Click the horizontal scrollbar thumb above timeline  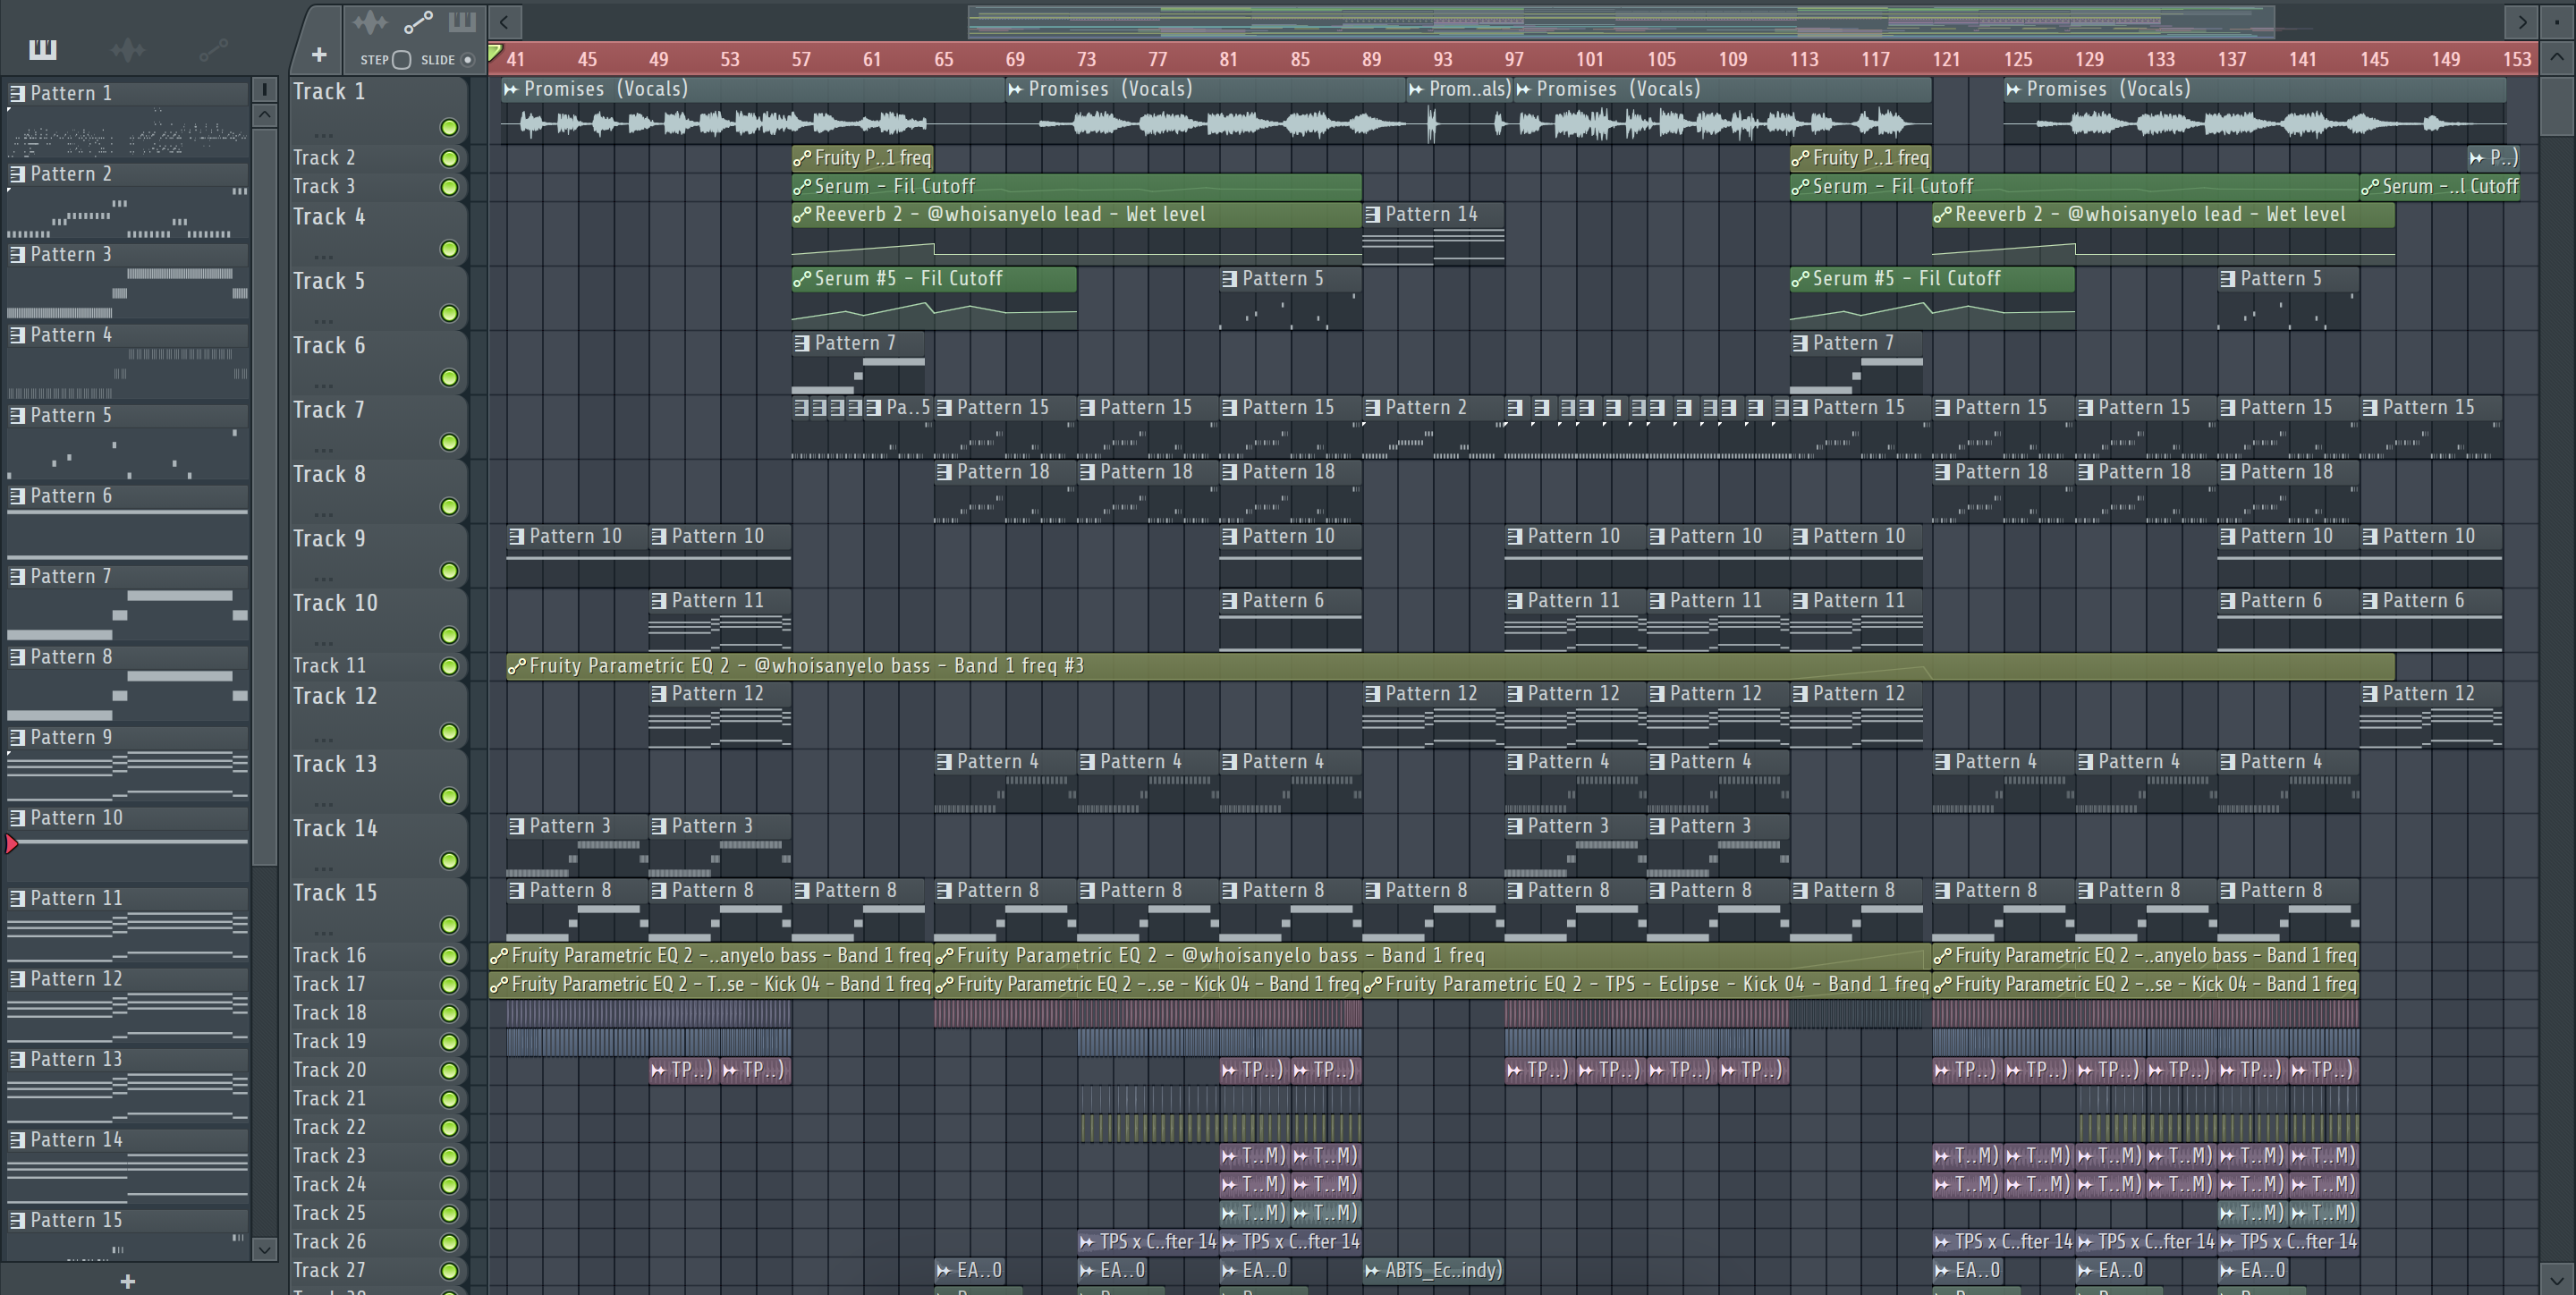coord(1621,21)
